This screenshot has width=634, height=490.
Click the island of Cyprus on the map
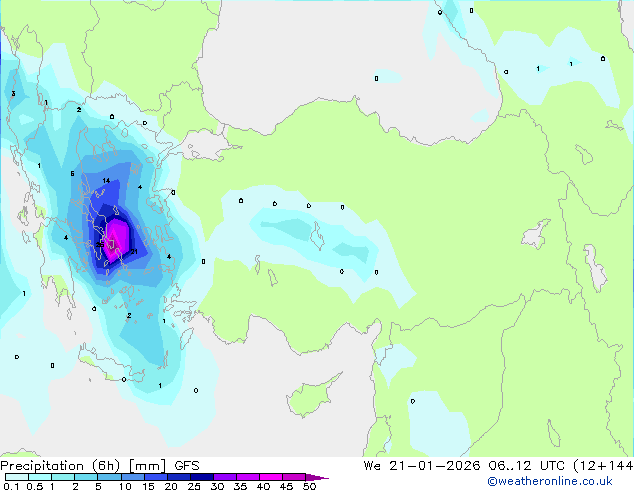pyautogui.click(x=309, y=397)
